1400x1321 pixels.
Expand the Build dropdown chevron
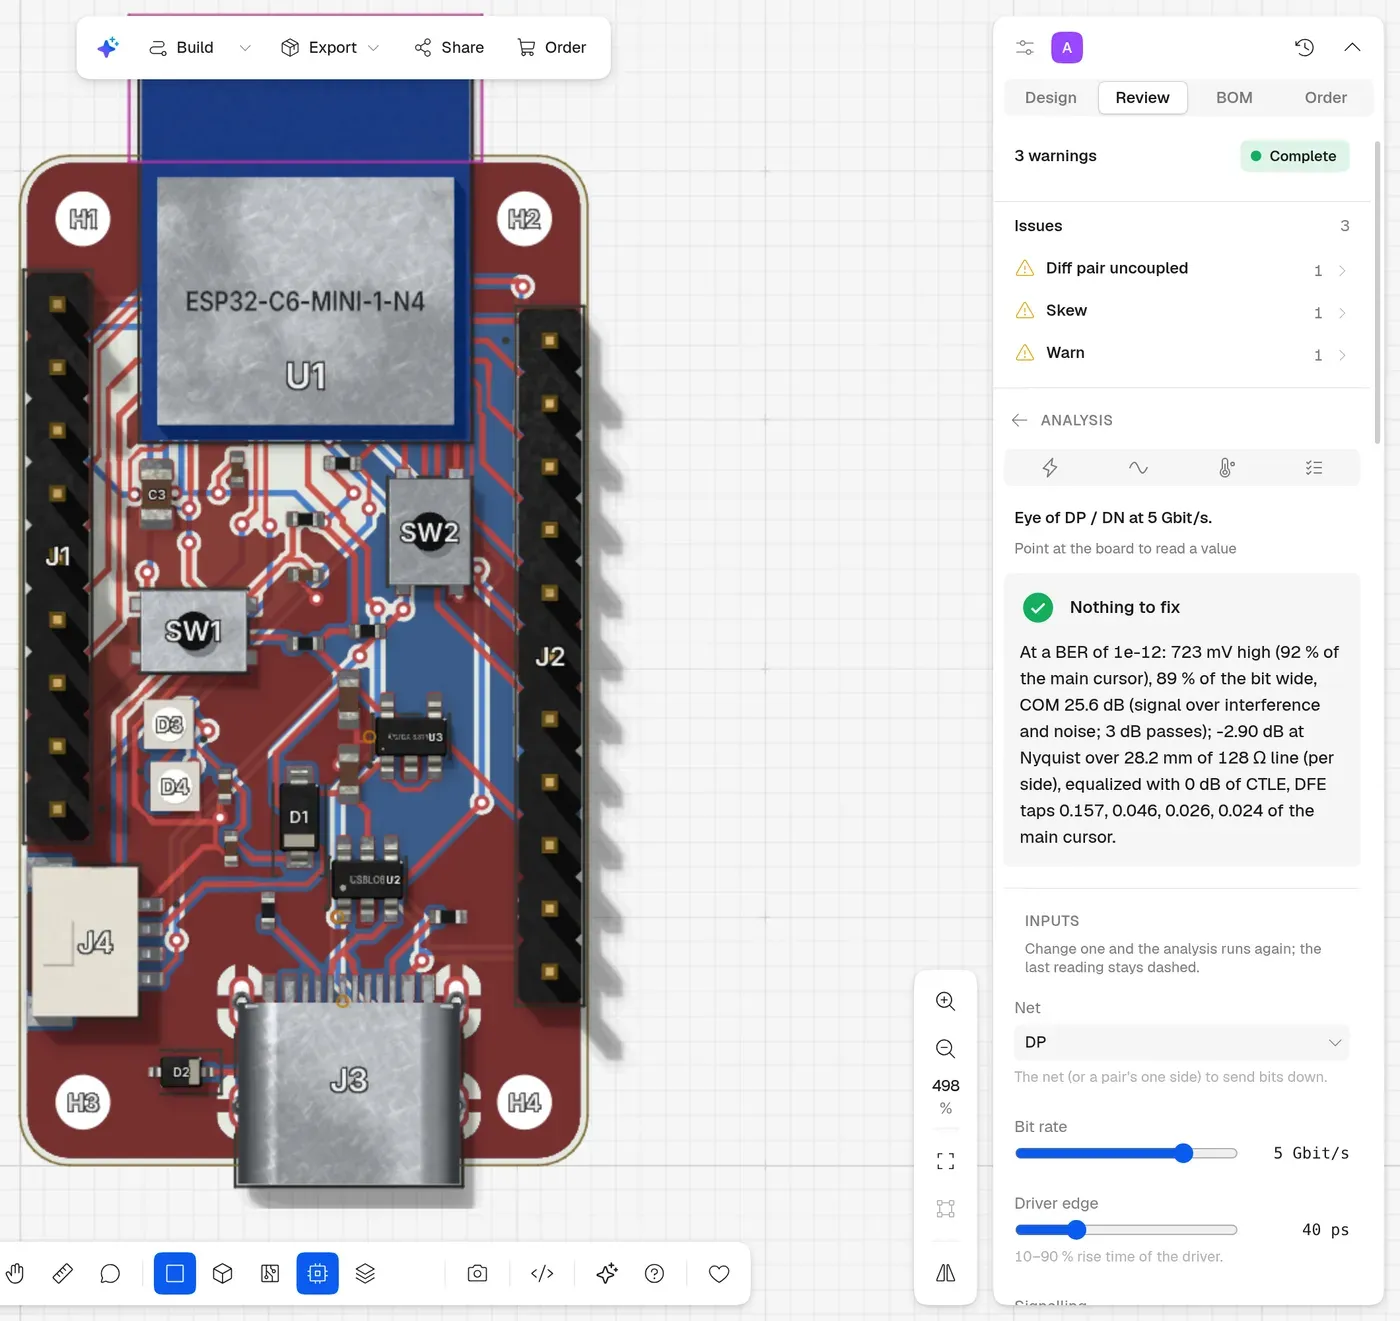pos(245,47)
